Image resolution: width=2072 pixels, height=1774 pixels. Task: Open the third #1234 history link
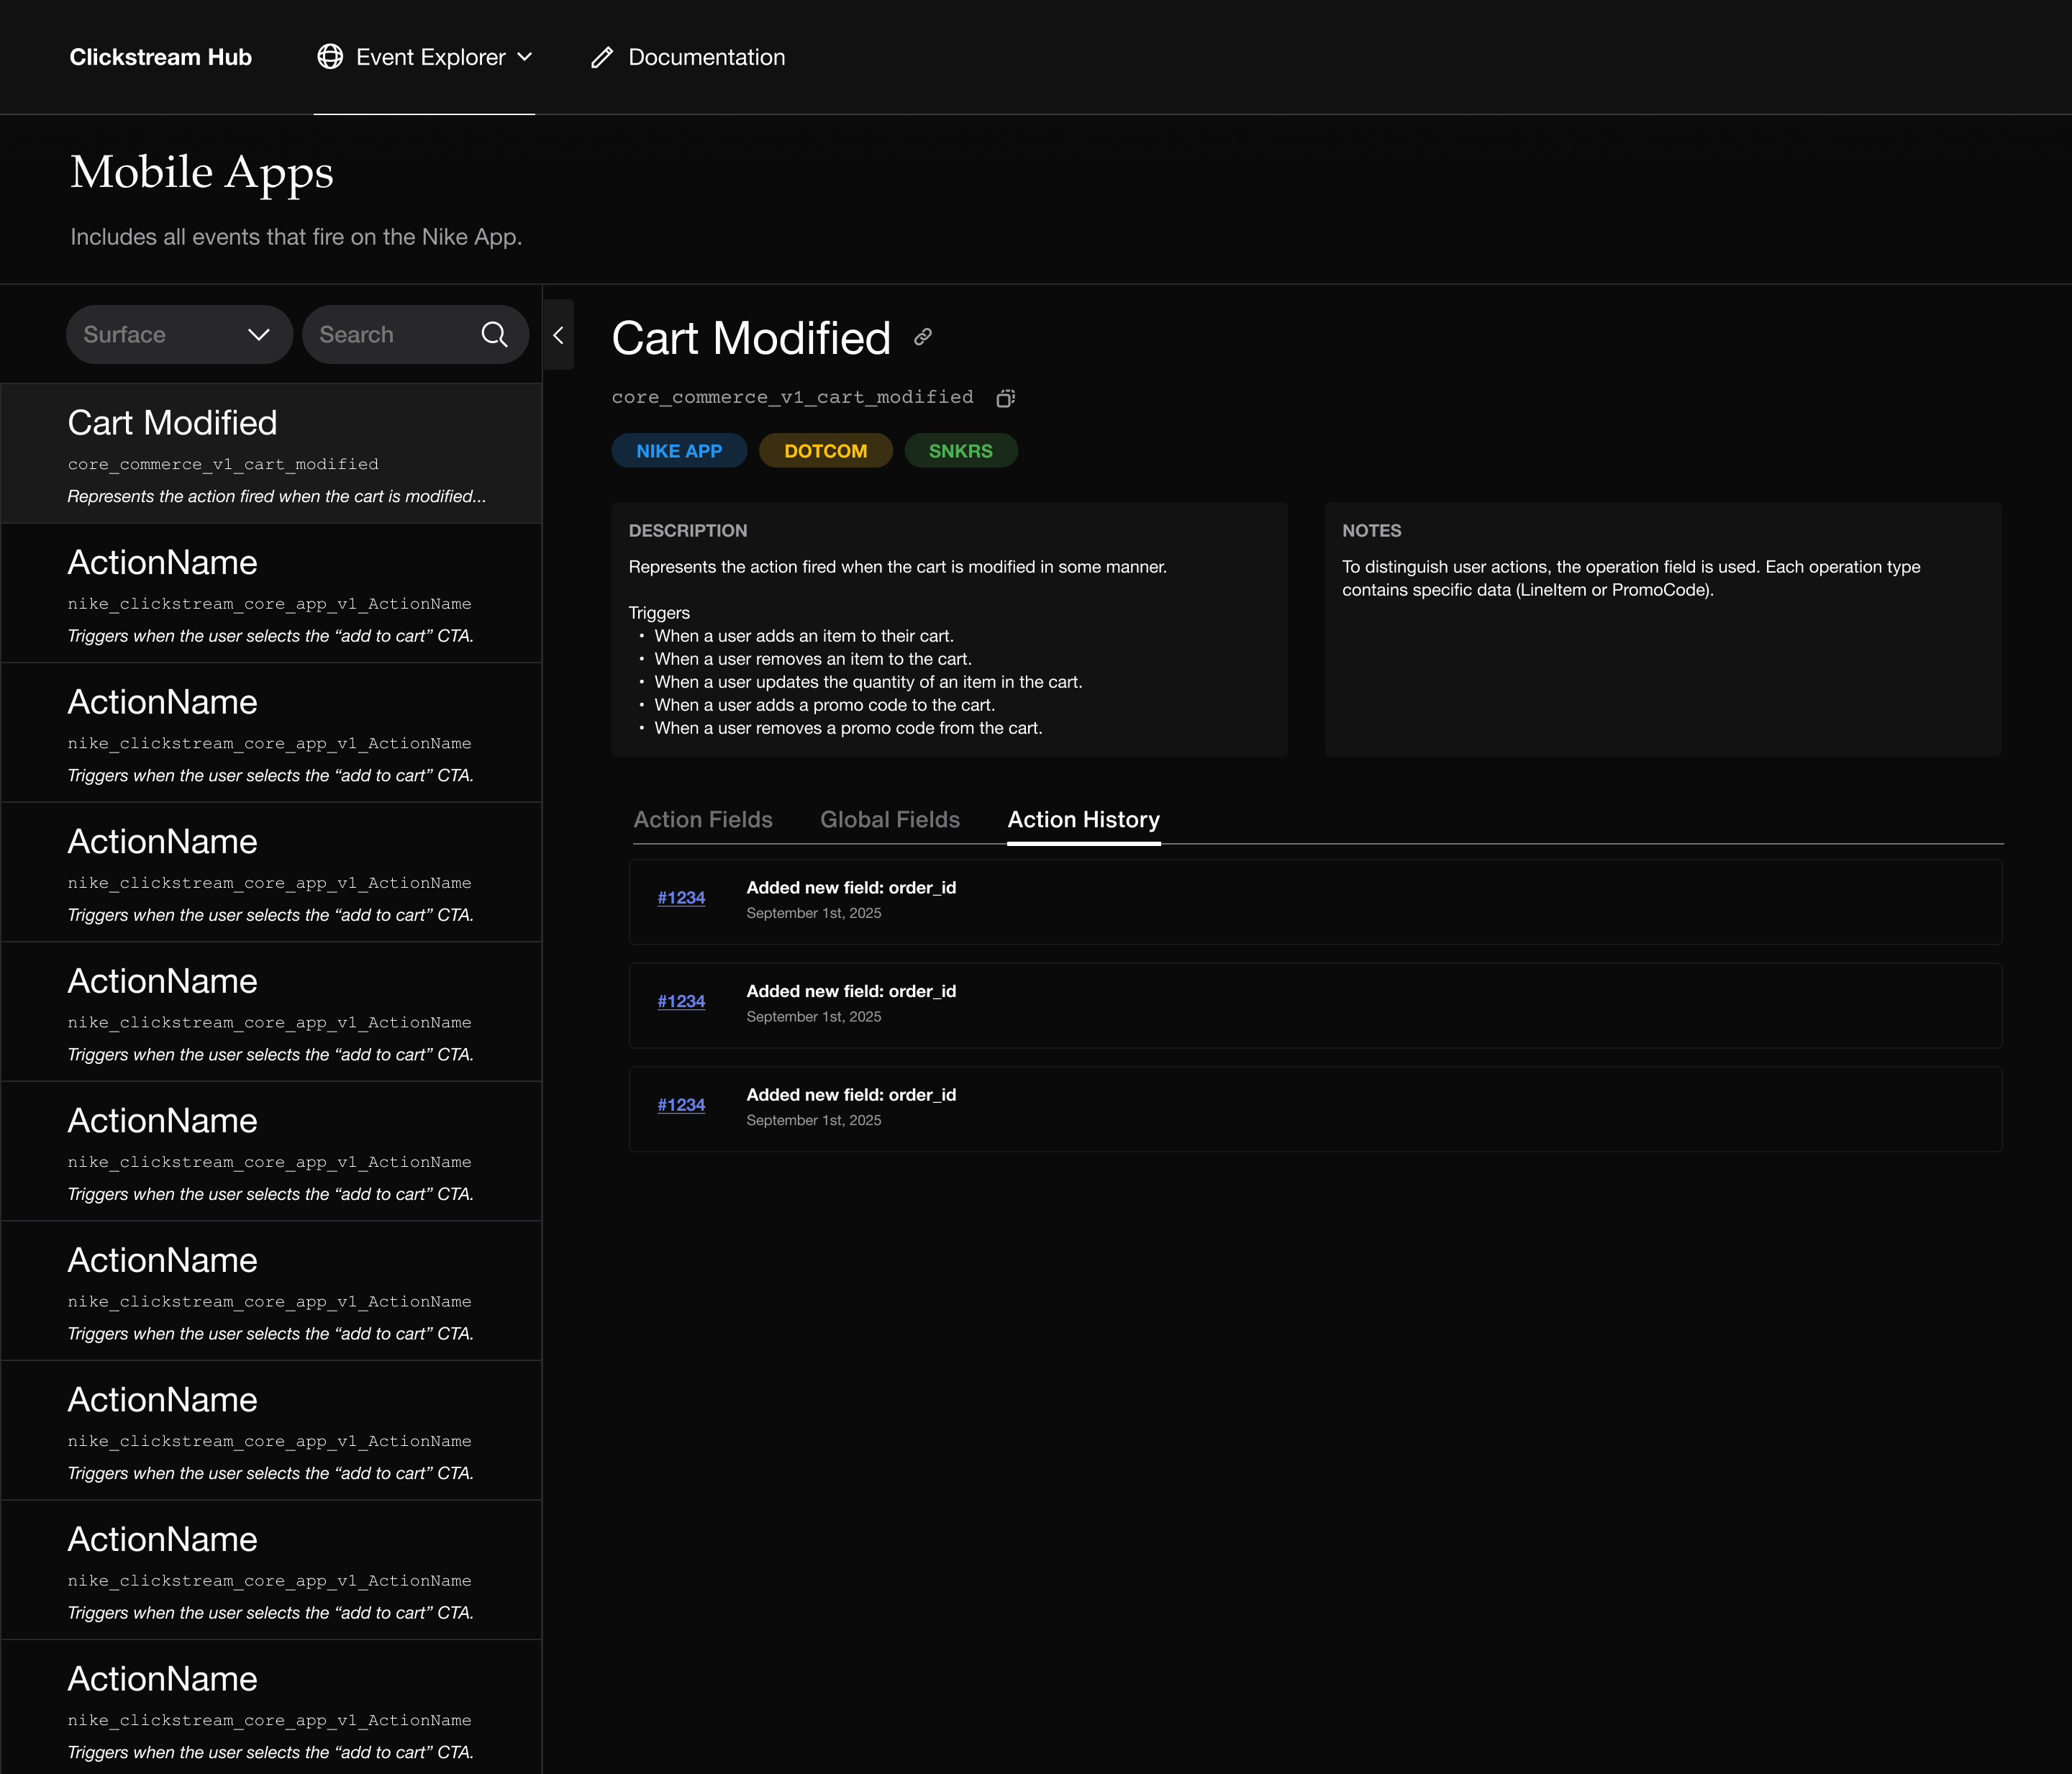[681, 1105]
